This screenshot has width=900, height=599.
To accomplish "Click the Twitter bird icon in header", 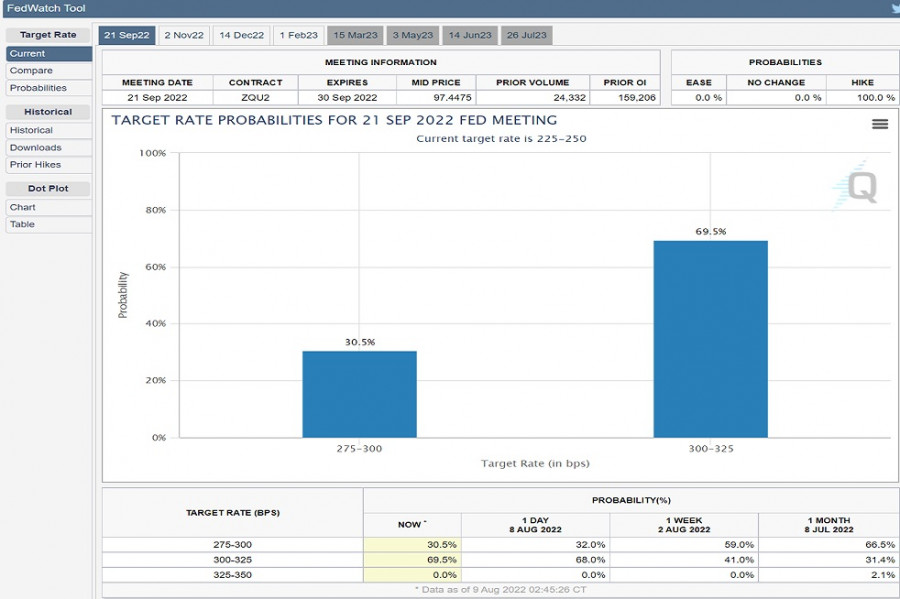I will click(x=894, y=8).
